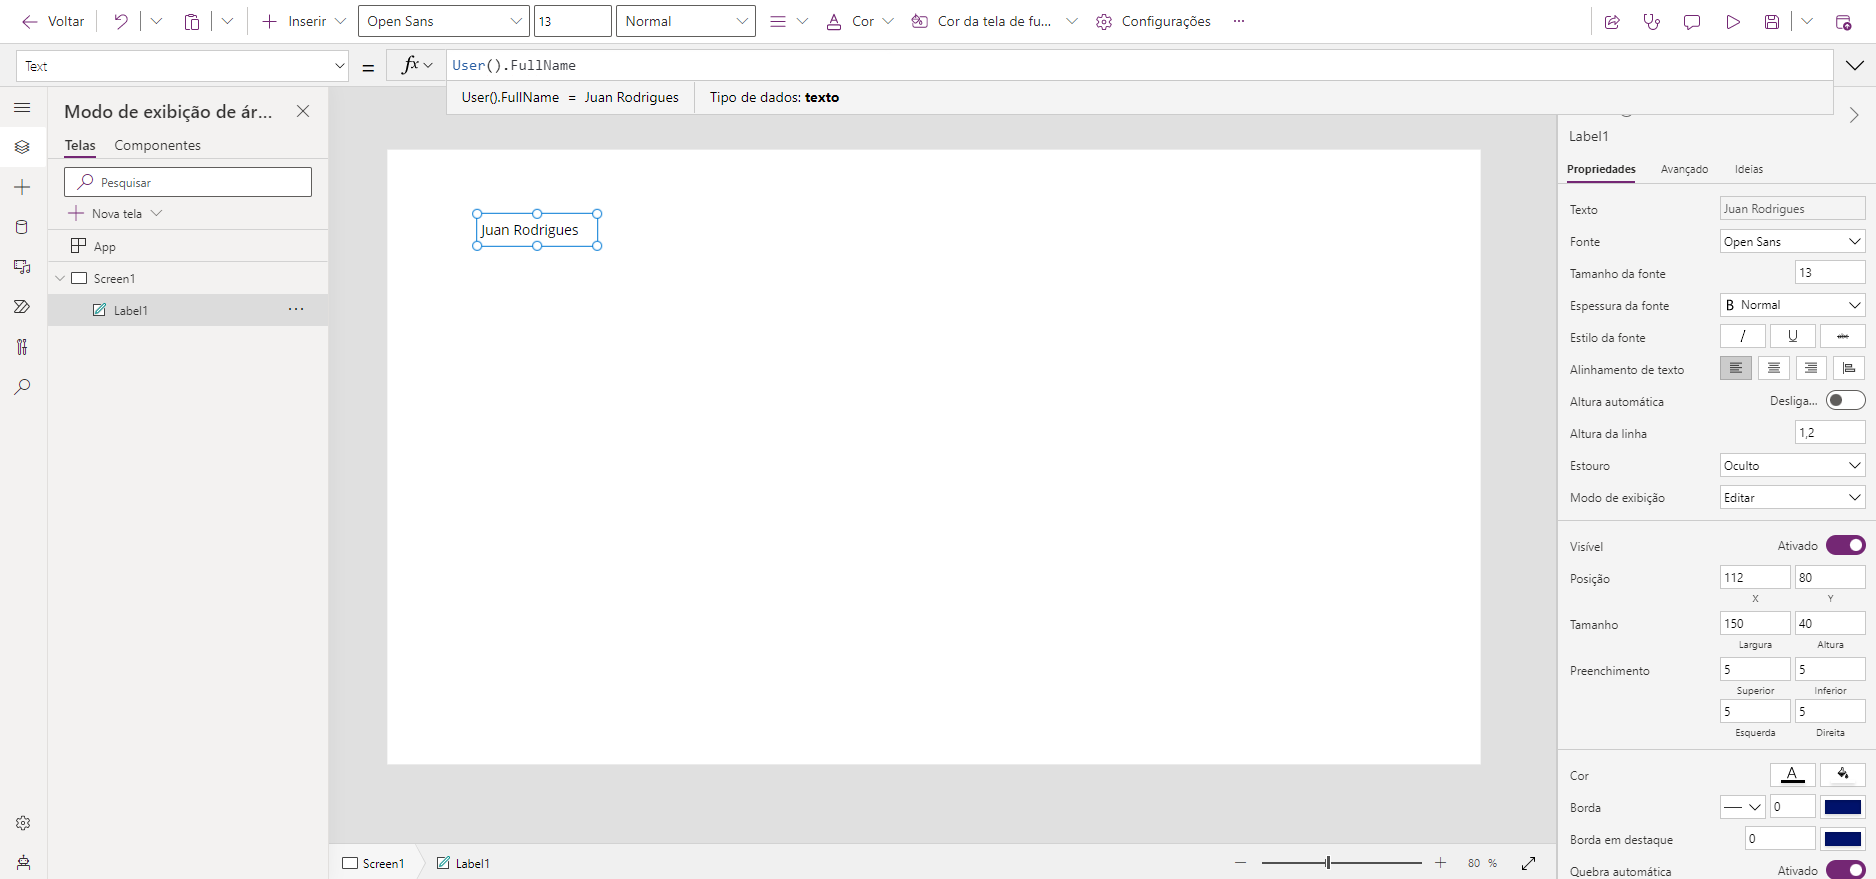
Task: Click the Voltar back arrow button
Action: pos(53,21)
